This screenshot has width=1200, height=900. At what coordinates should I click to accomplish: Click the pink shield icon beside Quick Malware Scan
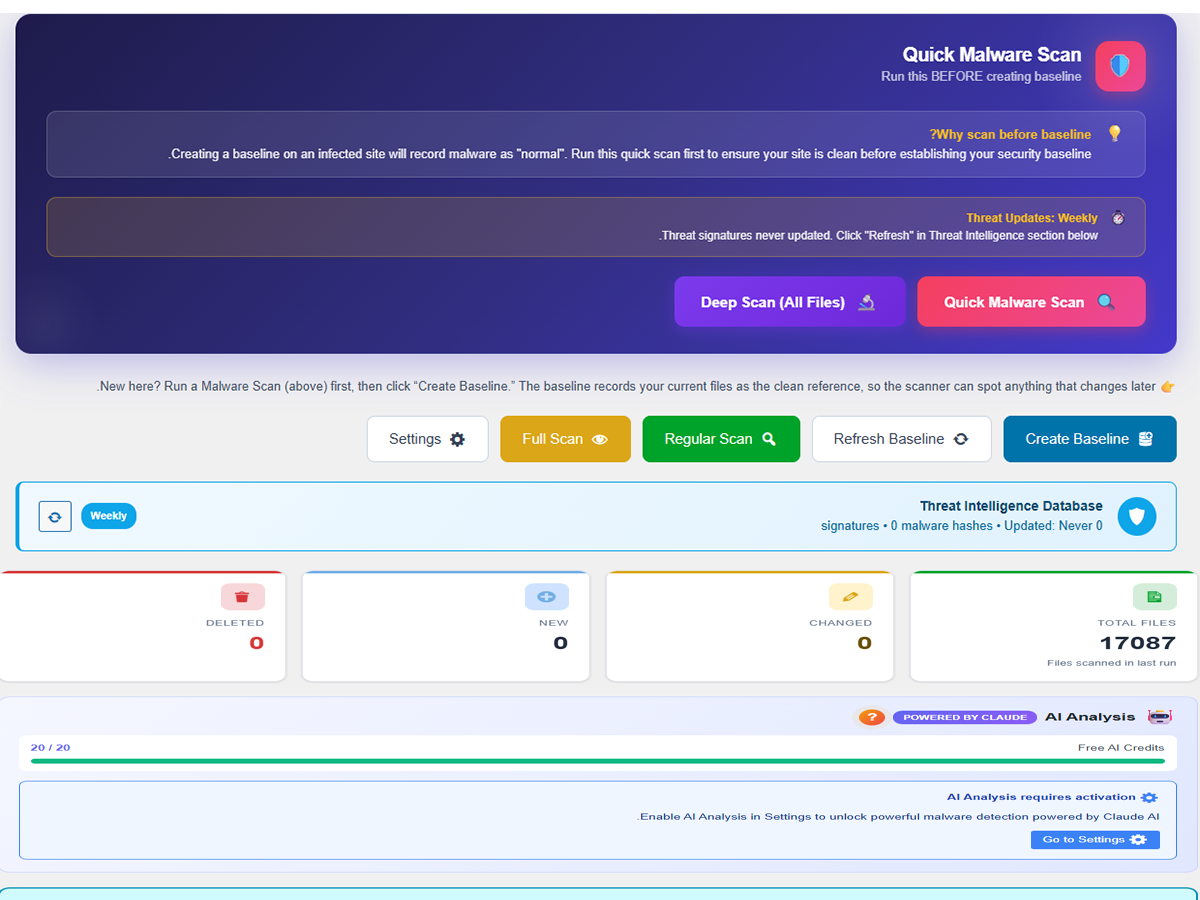(1120, 67)
